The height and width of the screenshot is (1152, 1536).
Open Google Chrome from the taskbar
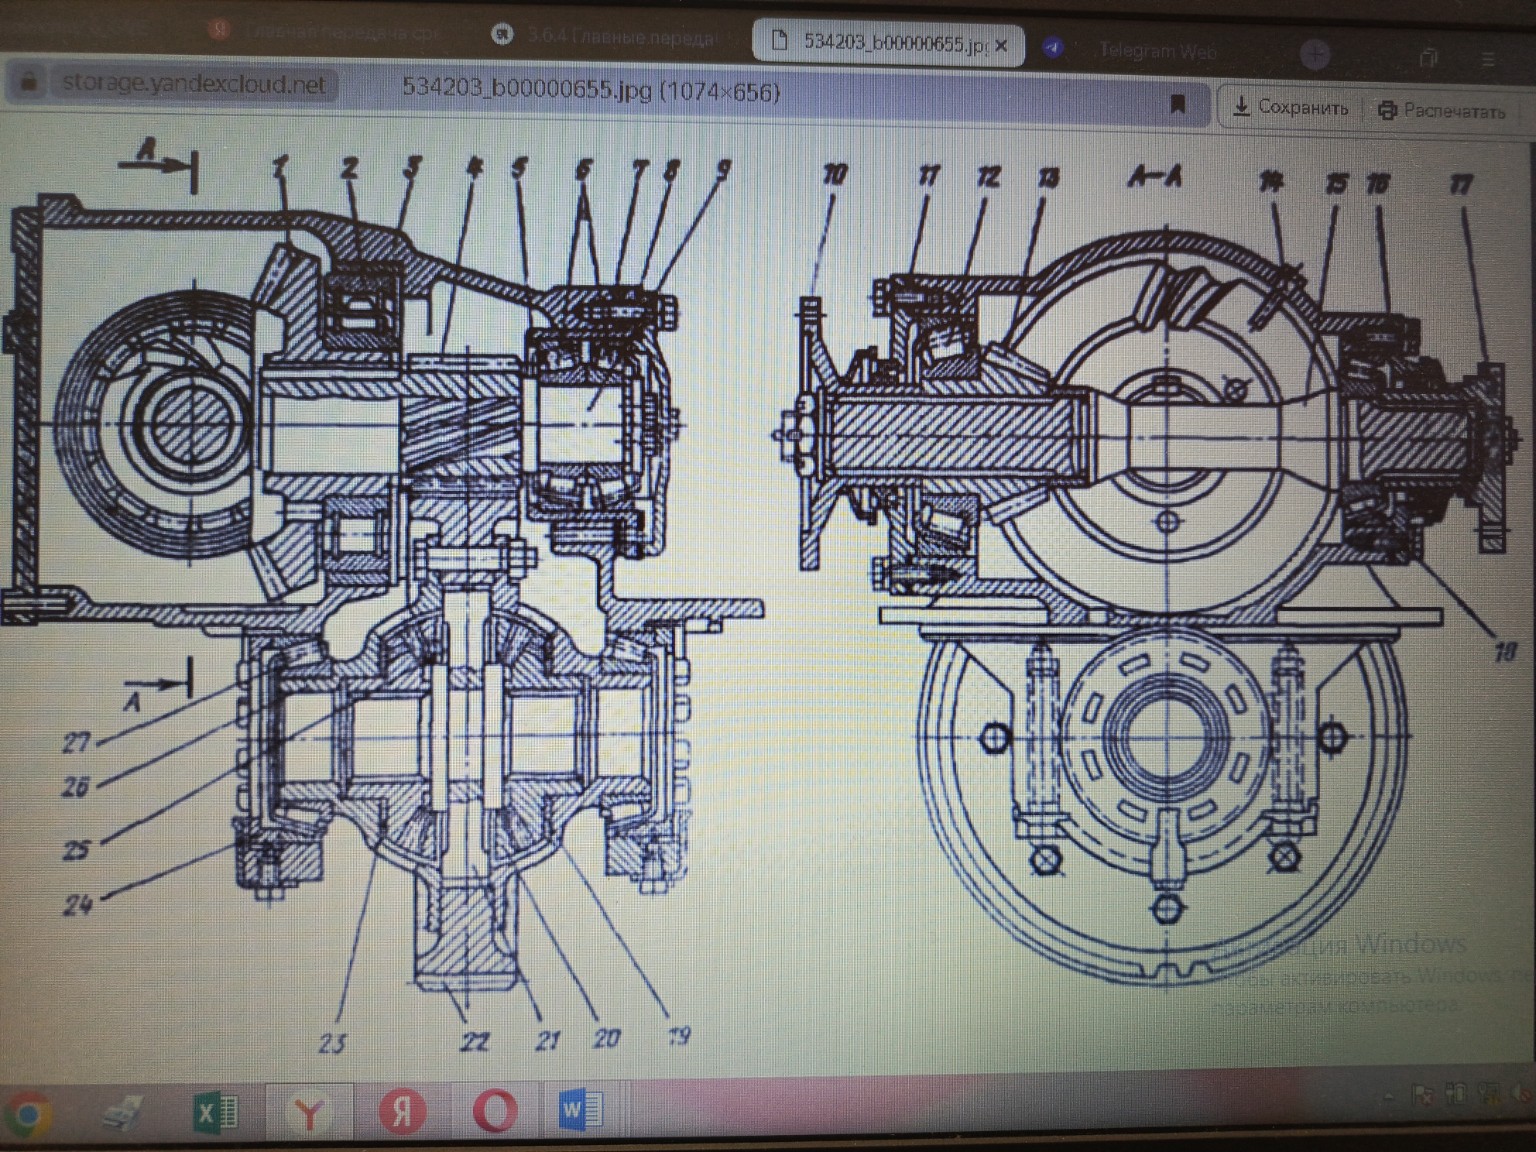[29, 1113]
